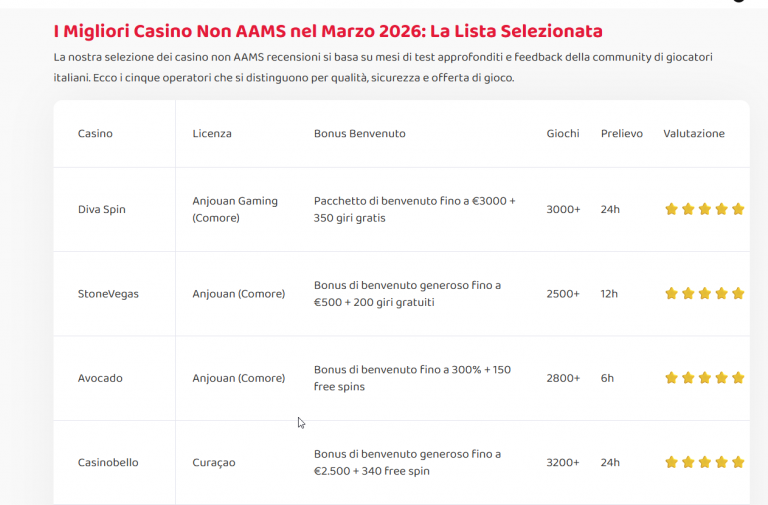768x505 pixels.
Task: Click the StoneVegas star rating
Action: tap(704, 294)
